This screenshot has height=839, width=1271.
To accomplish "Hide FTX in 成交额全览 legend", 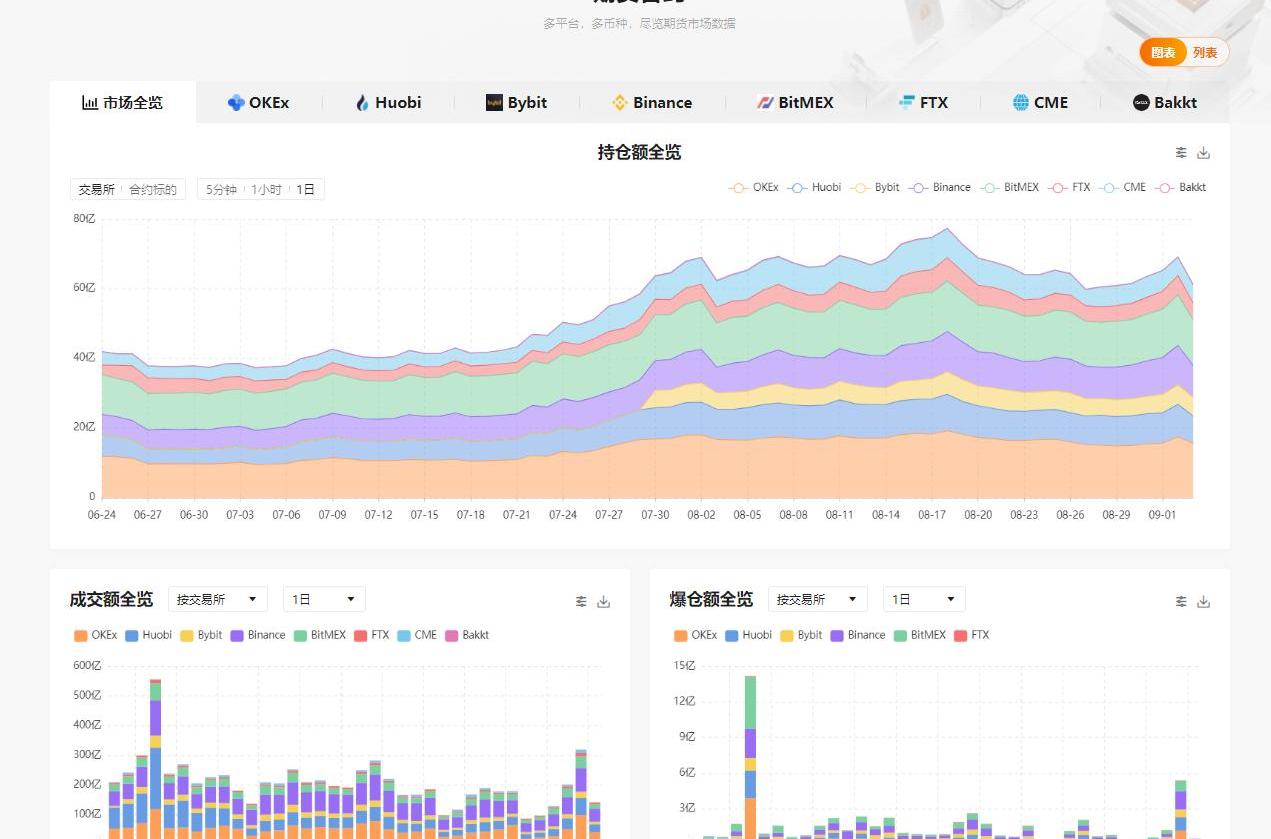I will [x=372, y=635].
